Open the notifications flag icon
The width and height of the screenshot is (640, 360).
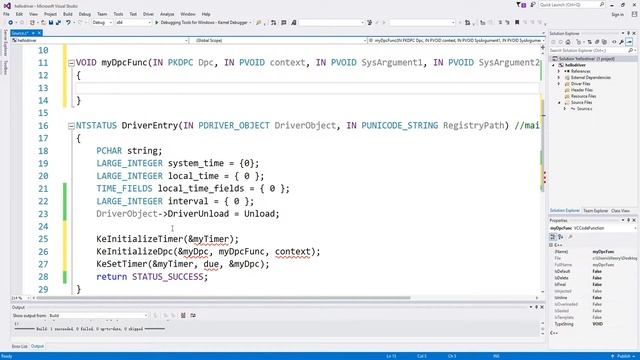coord(521,5)
